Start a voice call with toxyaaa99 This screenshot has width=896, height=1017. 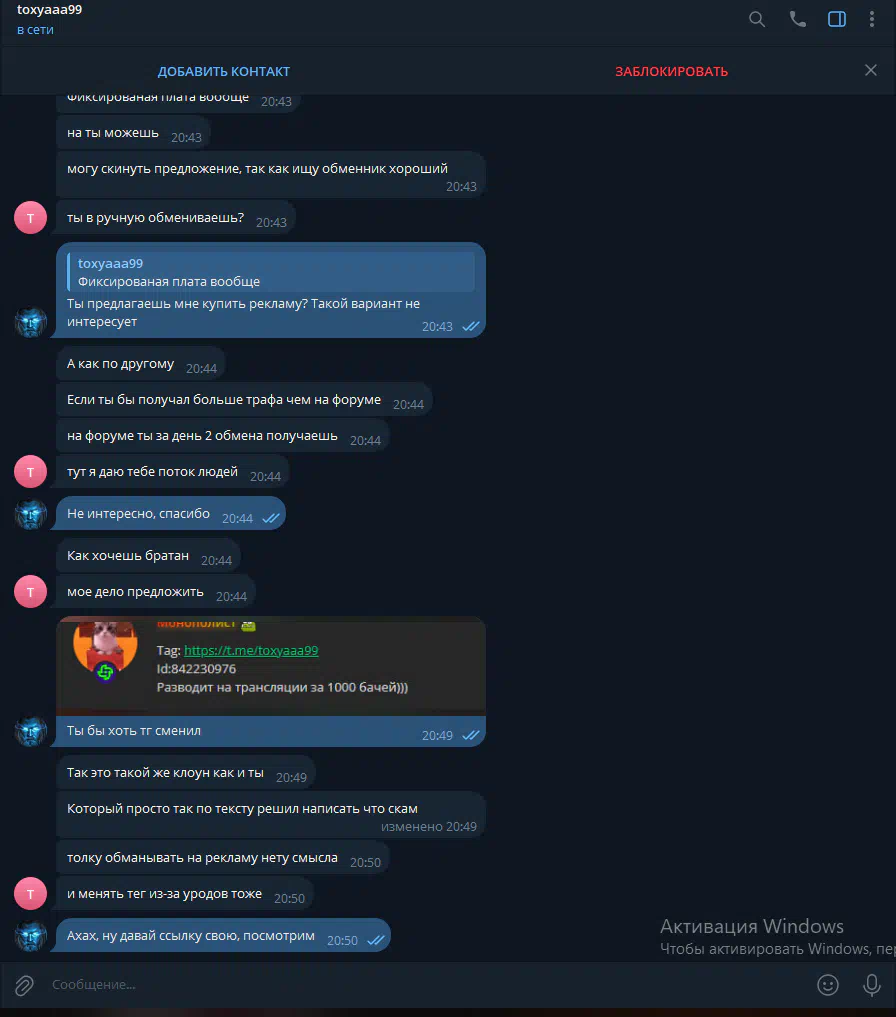pos(797,19)
